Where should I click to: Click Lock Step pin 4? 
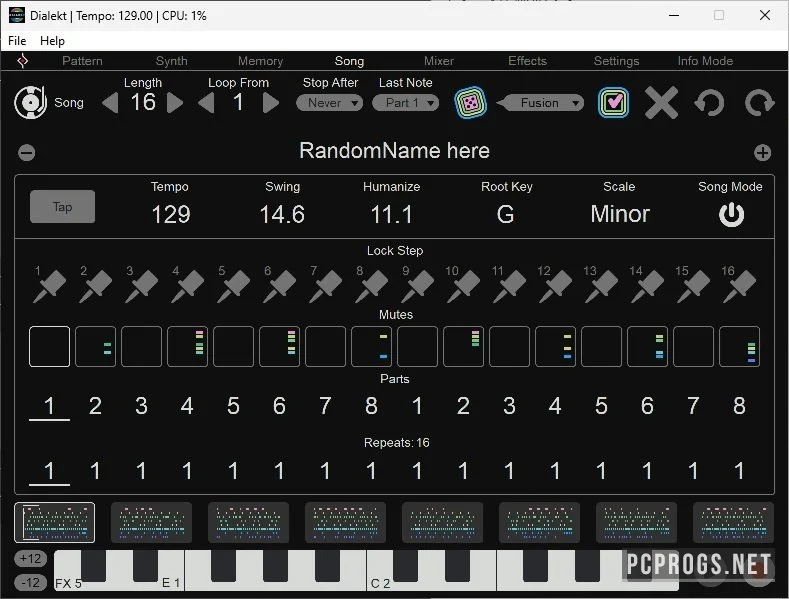[187, 286]
